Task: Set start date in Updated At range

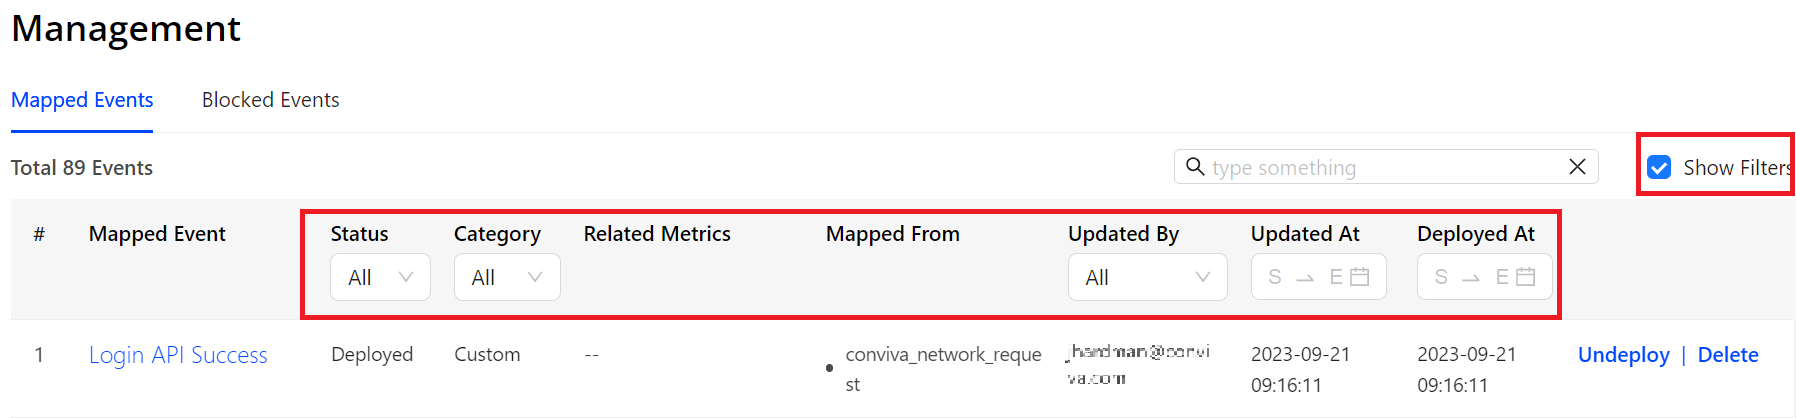Action: 1275,277
